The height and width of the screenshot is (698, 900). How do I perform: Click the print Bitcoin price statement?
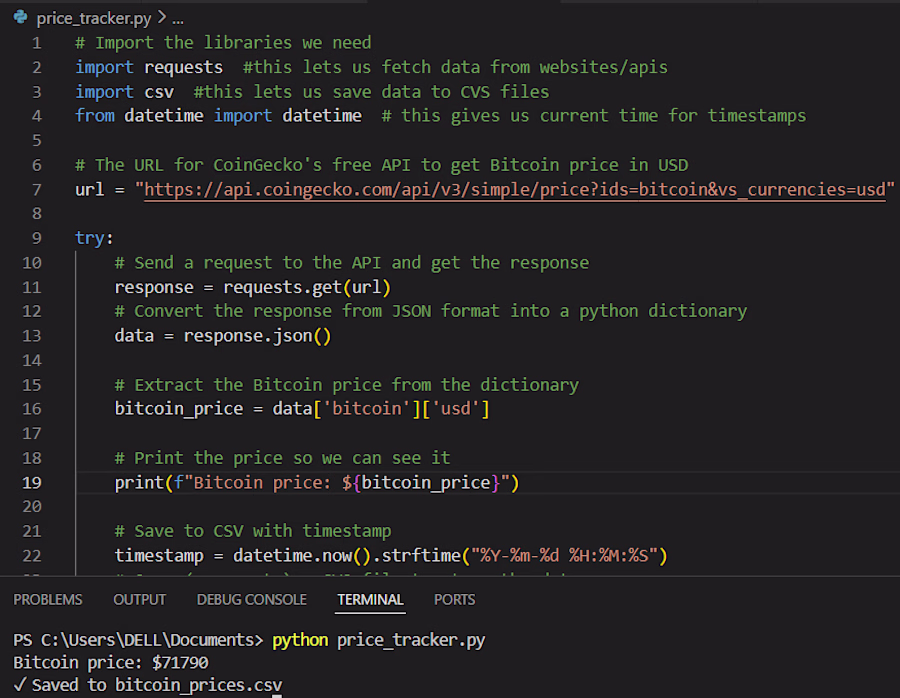point(317,483)
